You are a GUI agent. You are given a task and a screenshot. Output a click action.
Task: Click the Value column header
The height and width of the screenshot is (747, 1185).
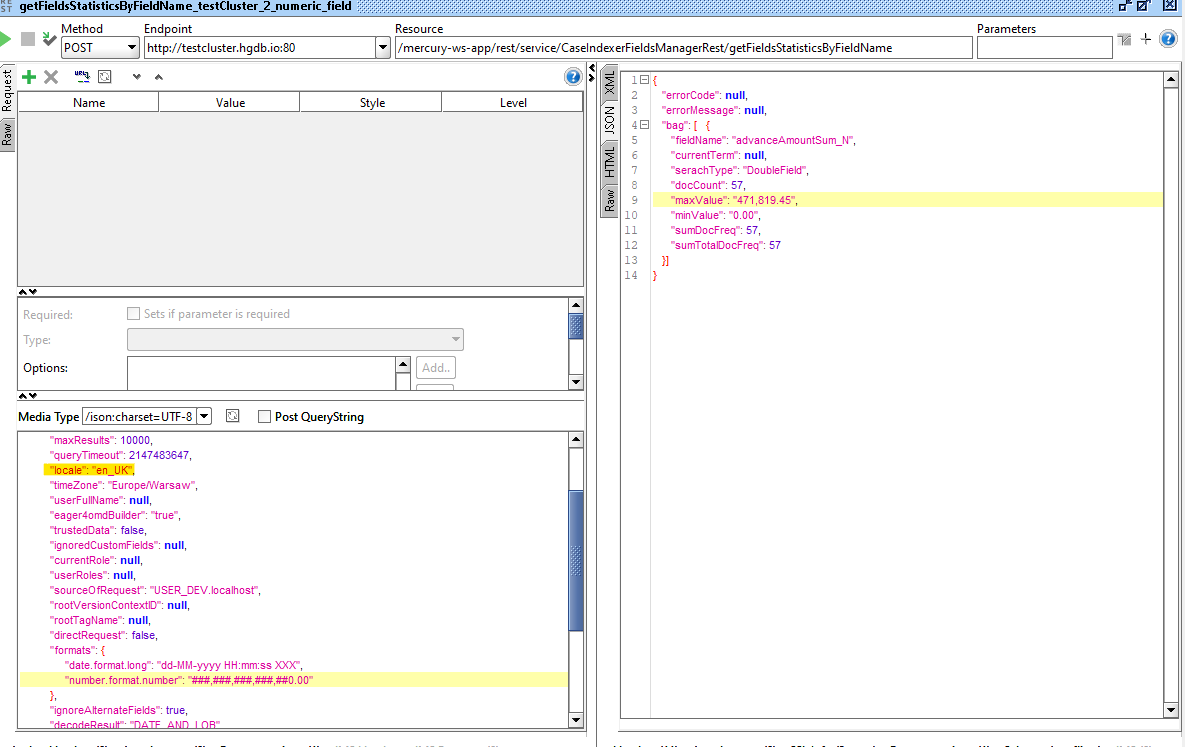[x=230, y=103]
